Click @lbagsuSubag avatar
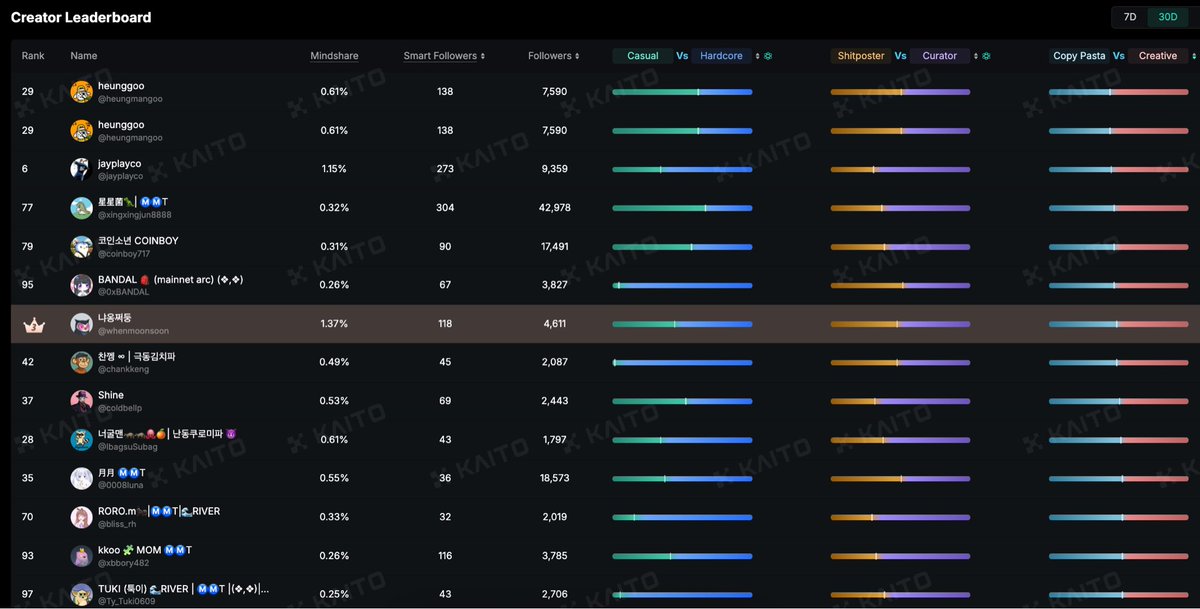Image resolution: width=1200 pixels, height=609 pixels. 82,440
